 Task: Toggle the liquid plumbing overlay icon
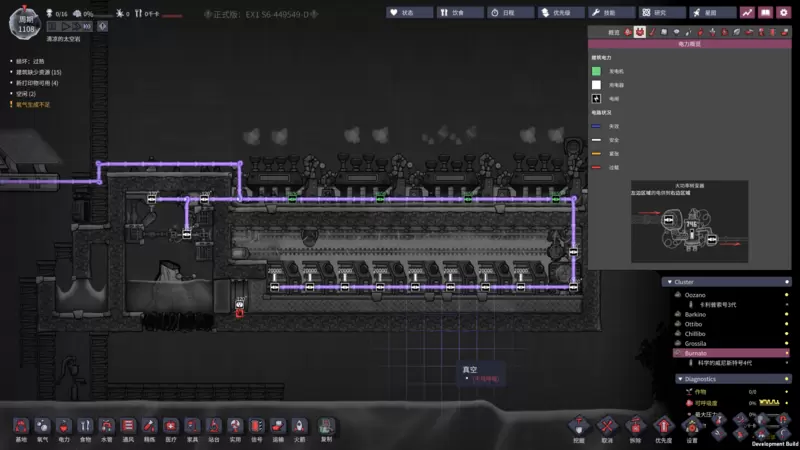689,32
